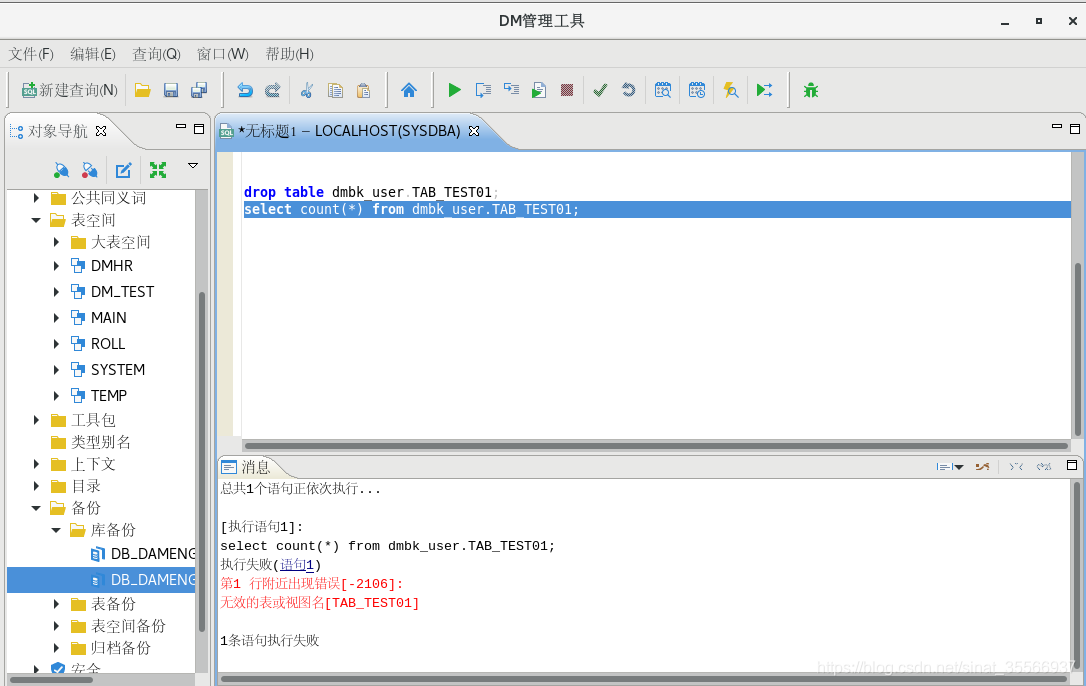Expand the ROLL tablespace node

57,344
